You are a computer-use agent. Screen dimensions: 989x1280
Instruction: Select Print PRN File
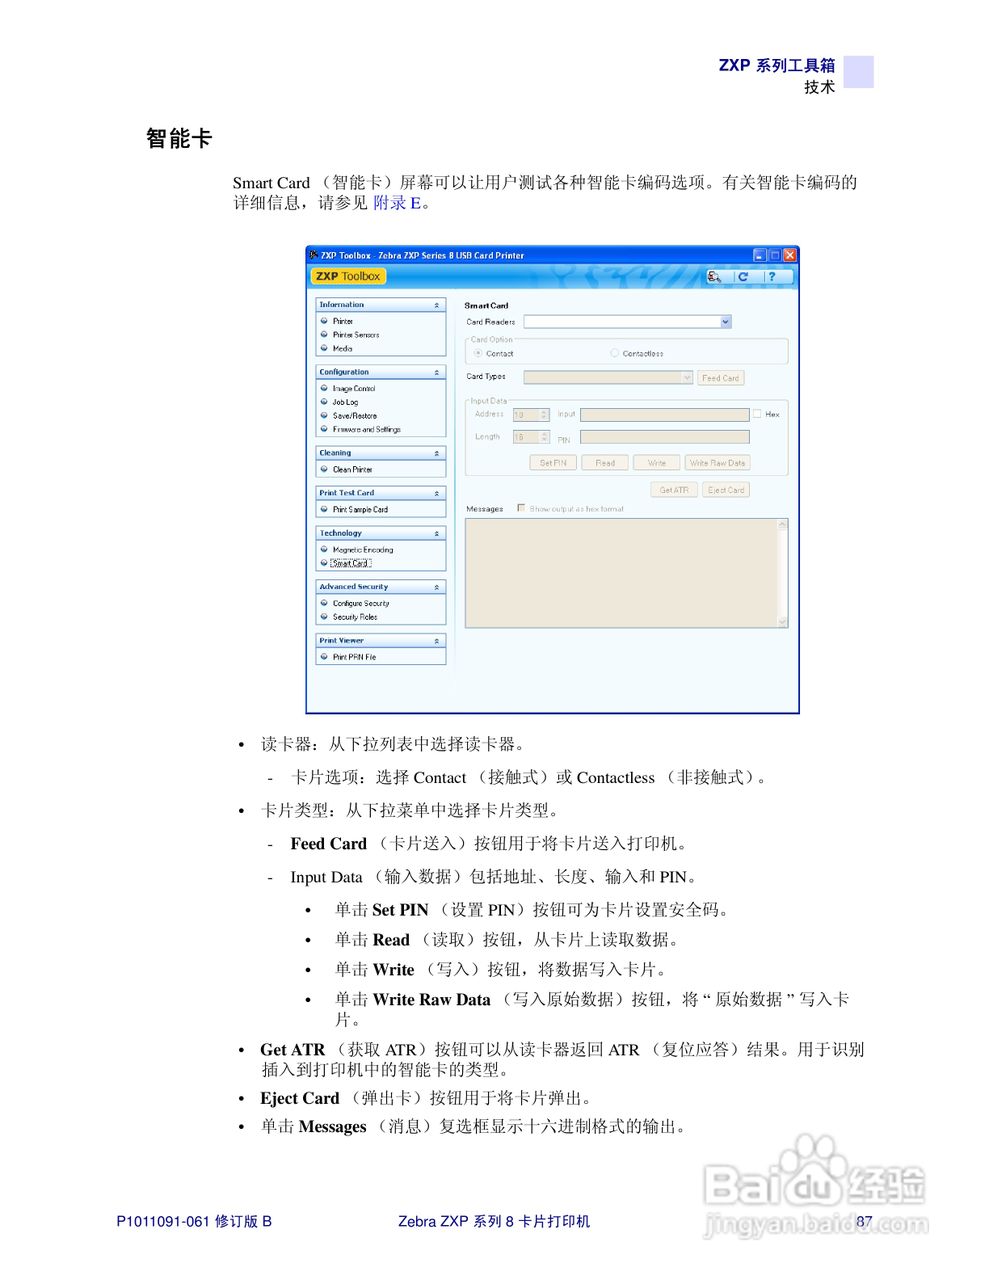(x=354, y=657)
